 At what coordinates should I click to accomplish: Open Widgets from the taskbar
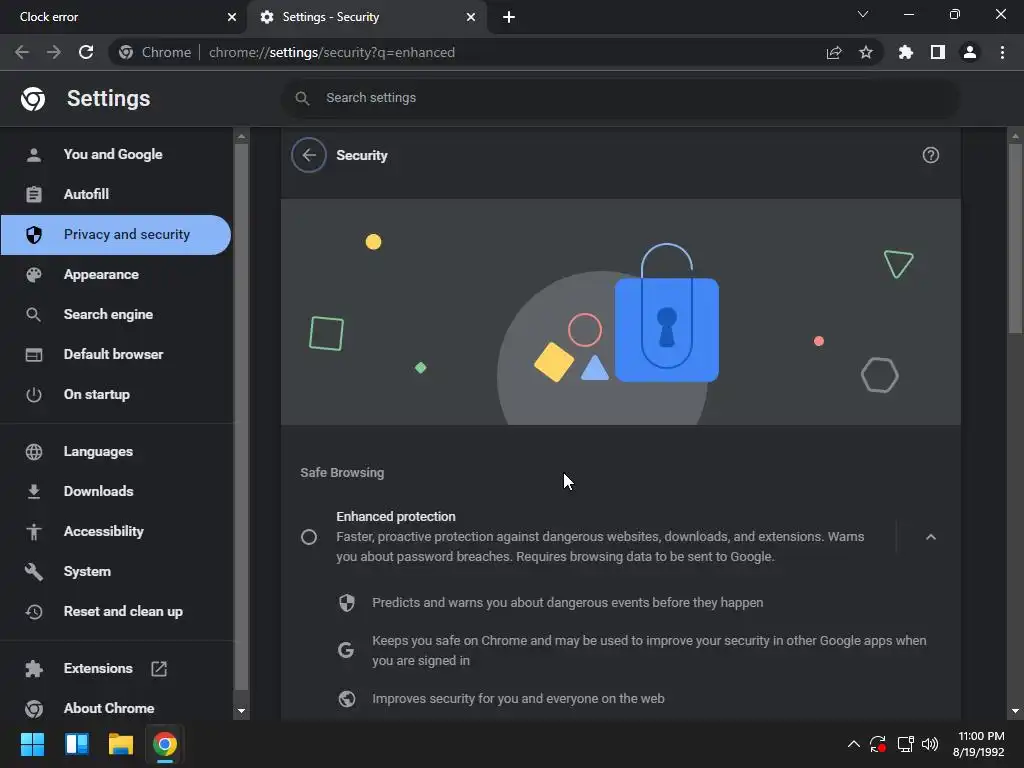pos(77,744)
